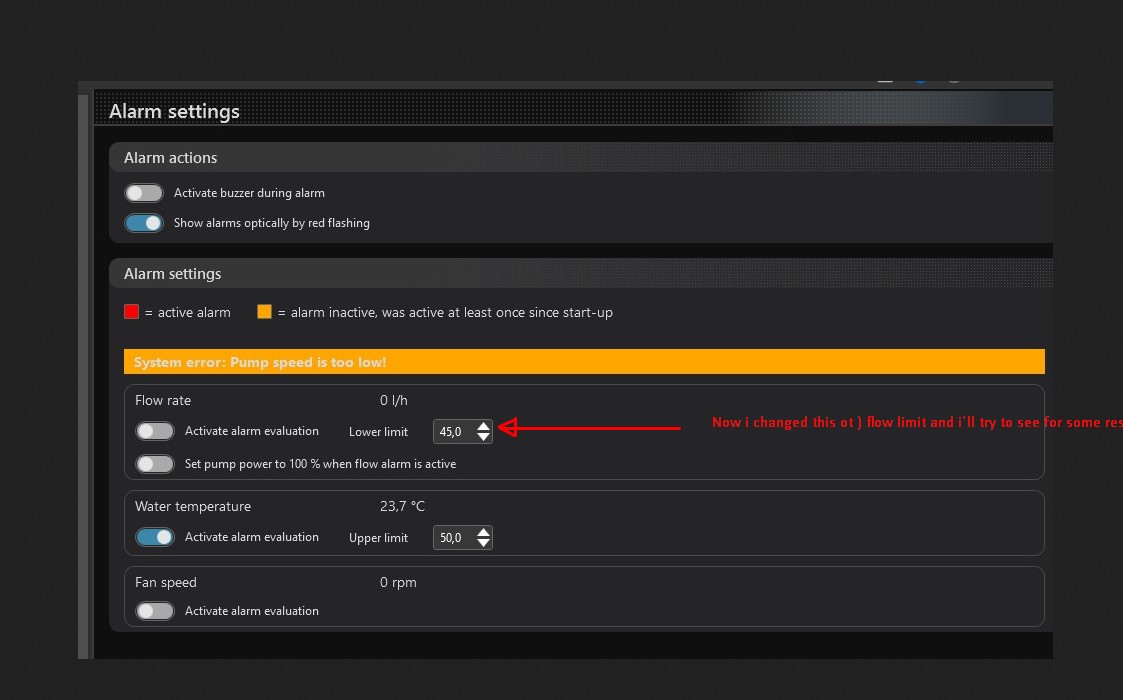Activate fan speed alarm evaluation

155,611
